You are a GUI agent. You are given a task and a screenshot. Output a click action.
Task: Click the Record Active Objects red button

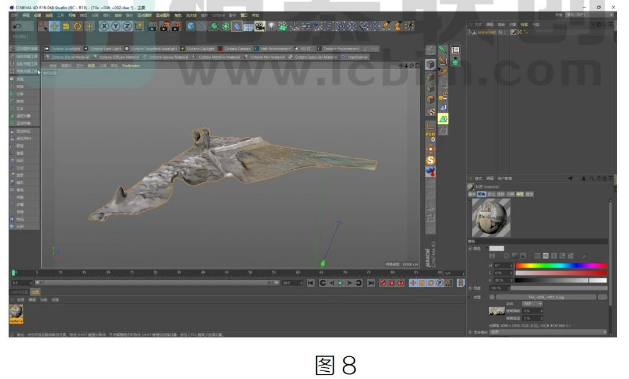pos(383,283)
